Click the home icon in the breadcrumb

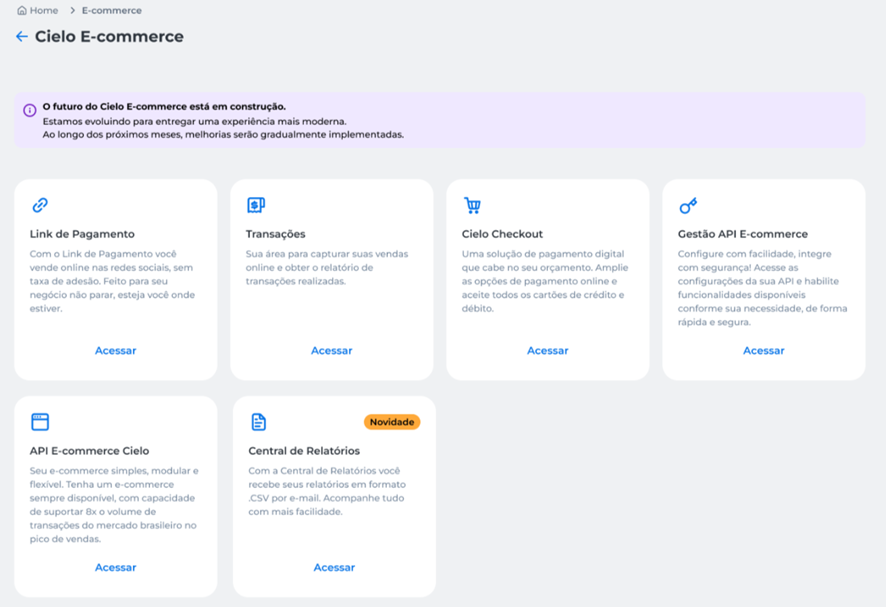click(22, 10)
